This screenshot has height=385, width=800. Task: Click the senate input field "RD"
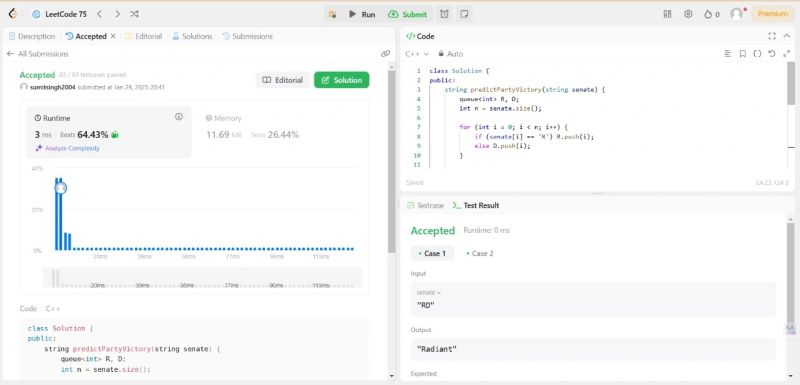click(x=593, y=299)
